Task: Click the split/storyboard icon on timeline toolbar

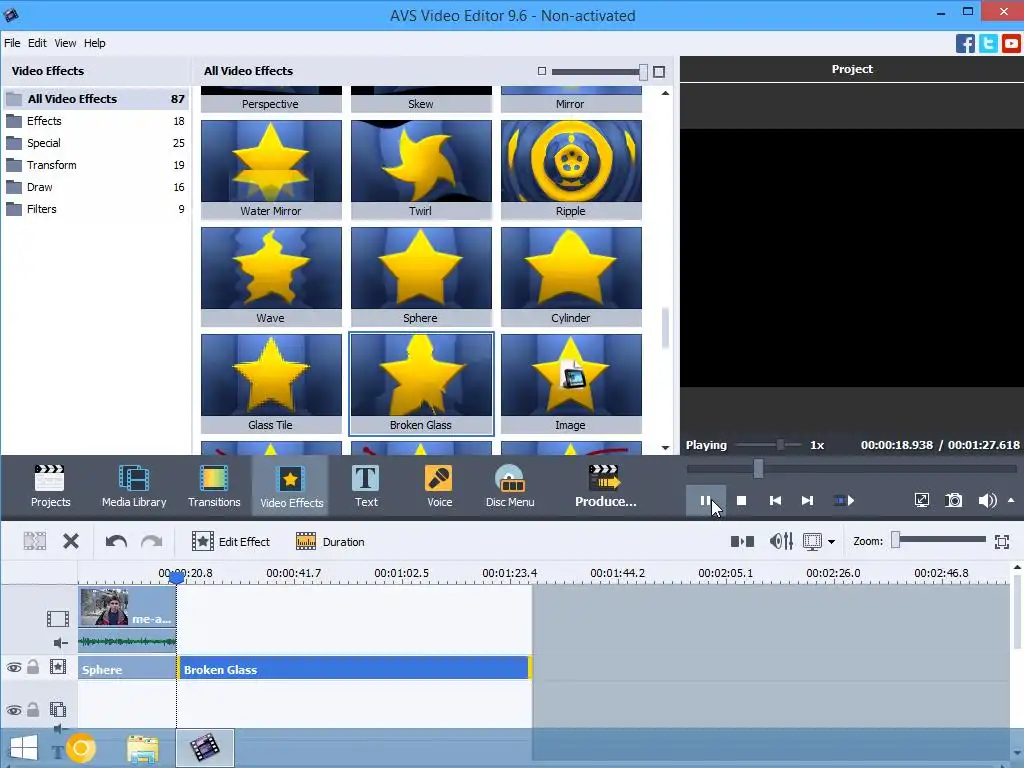Action: (x=742, y=541)
